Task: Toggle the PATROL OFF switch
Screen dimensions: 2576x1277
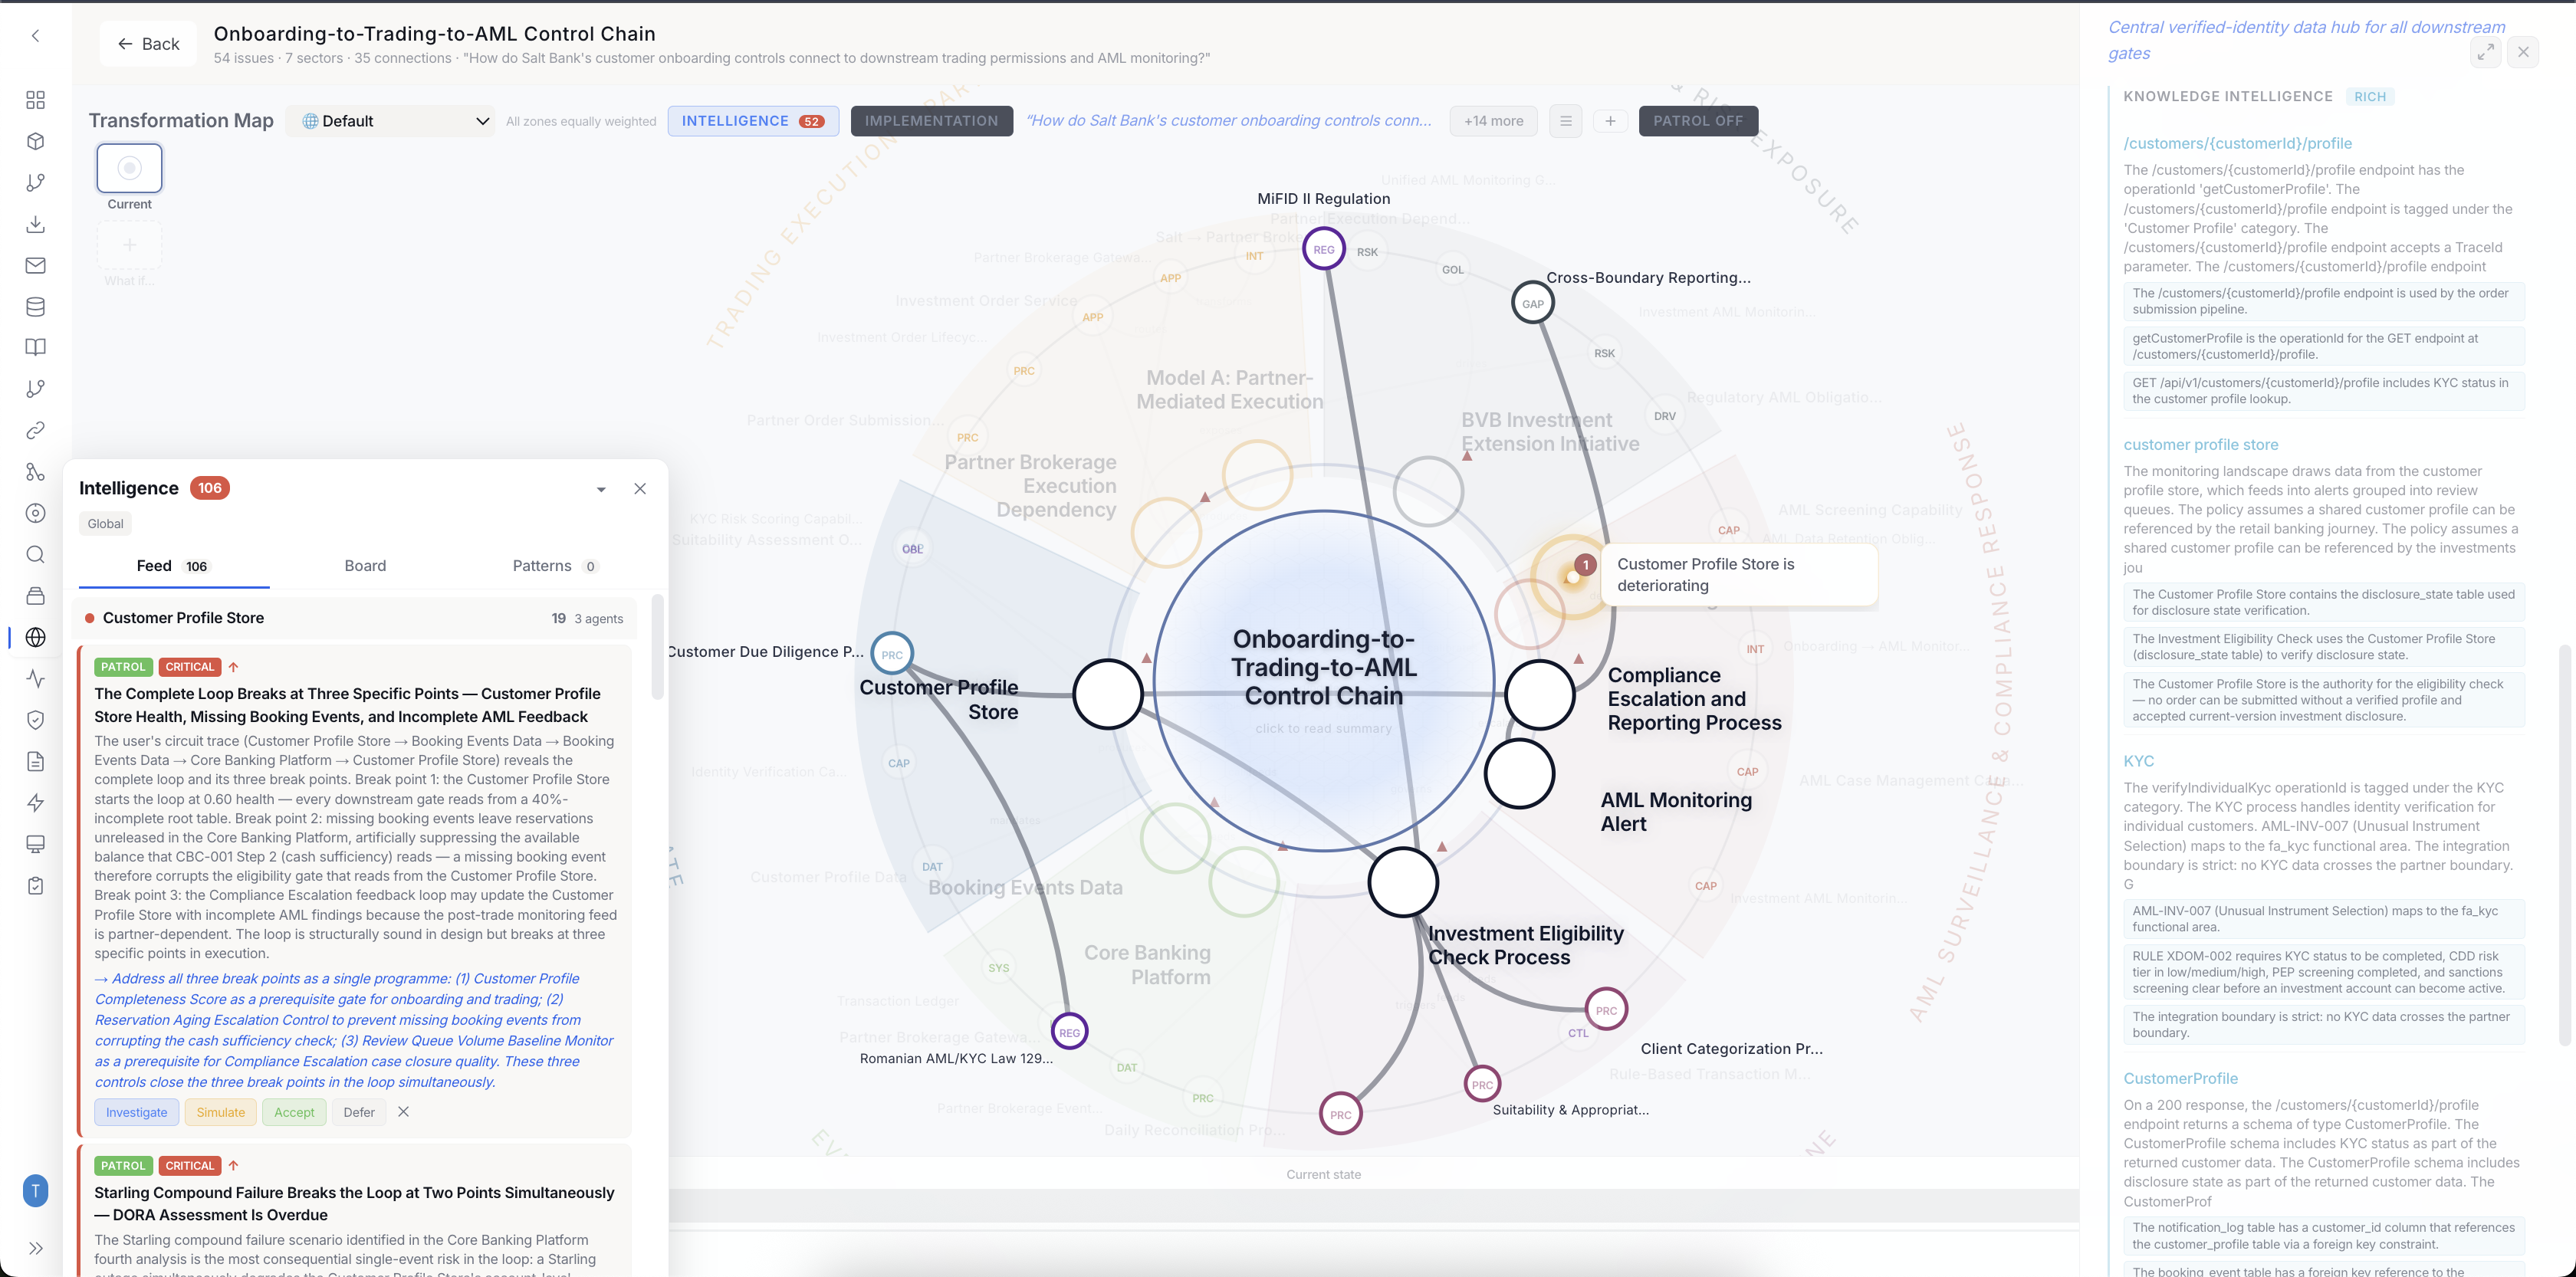Action: (x=1698, y=120)
